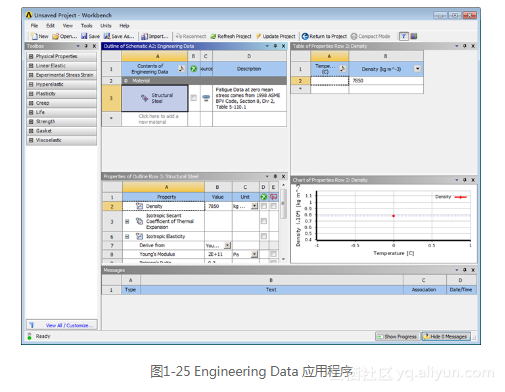Screen dimensions: 505x392
Task: Click 'Click here to add a new material'
Action: pyautogui.click(x=158, y=119)
